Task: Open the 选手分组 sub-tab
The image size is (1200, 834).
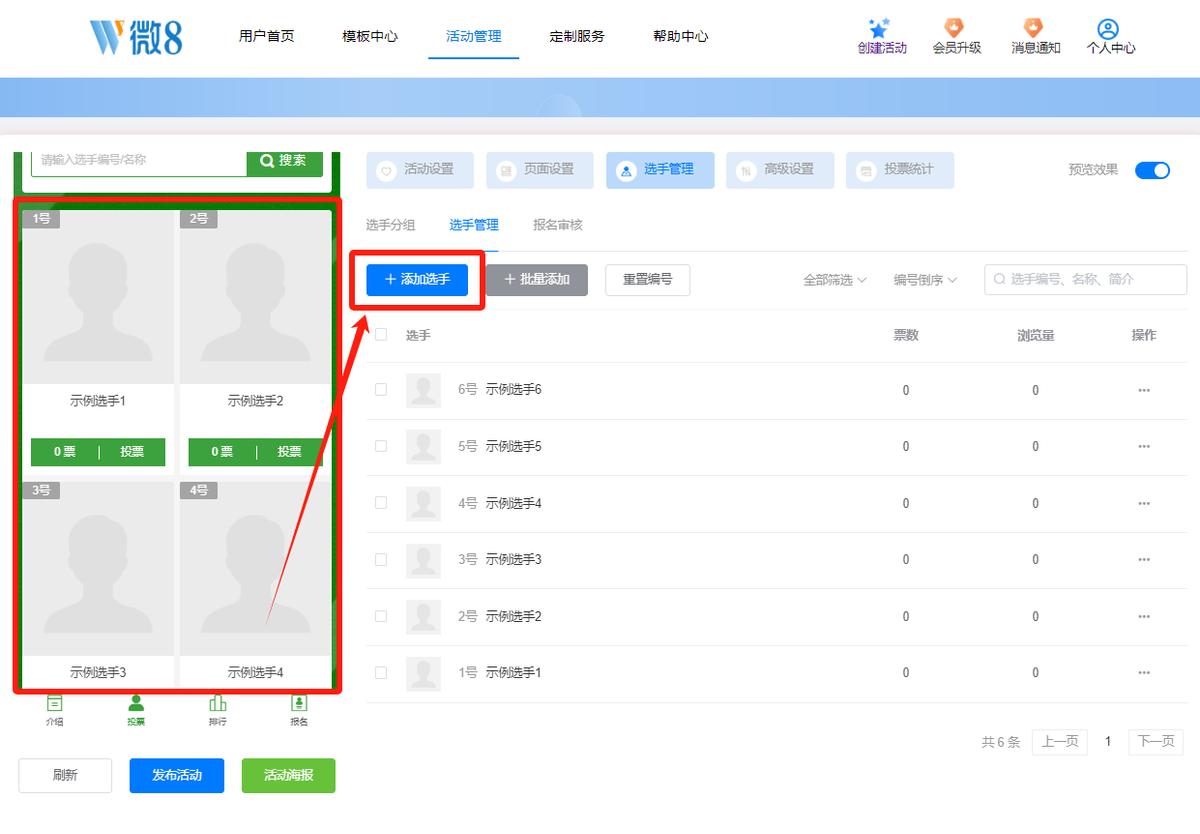Action: tap(391, 225)
